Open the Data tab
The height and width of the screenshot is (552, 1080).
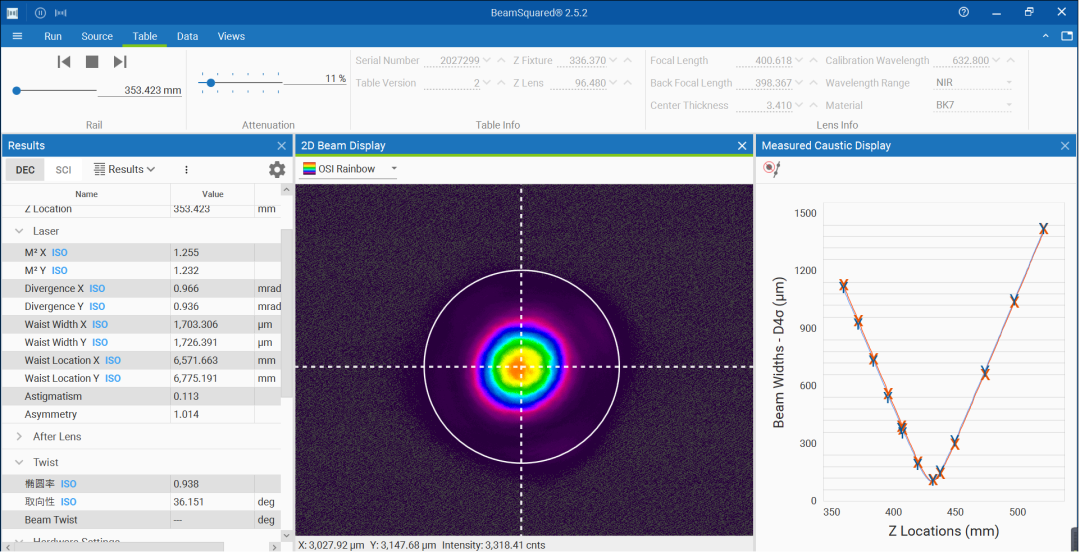(187, 37)
